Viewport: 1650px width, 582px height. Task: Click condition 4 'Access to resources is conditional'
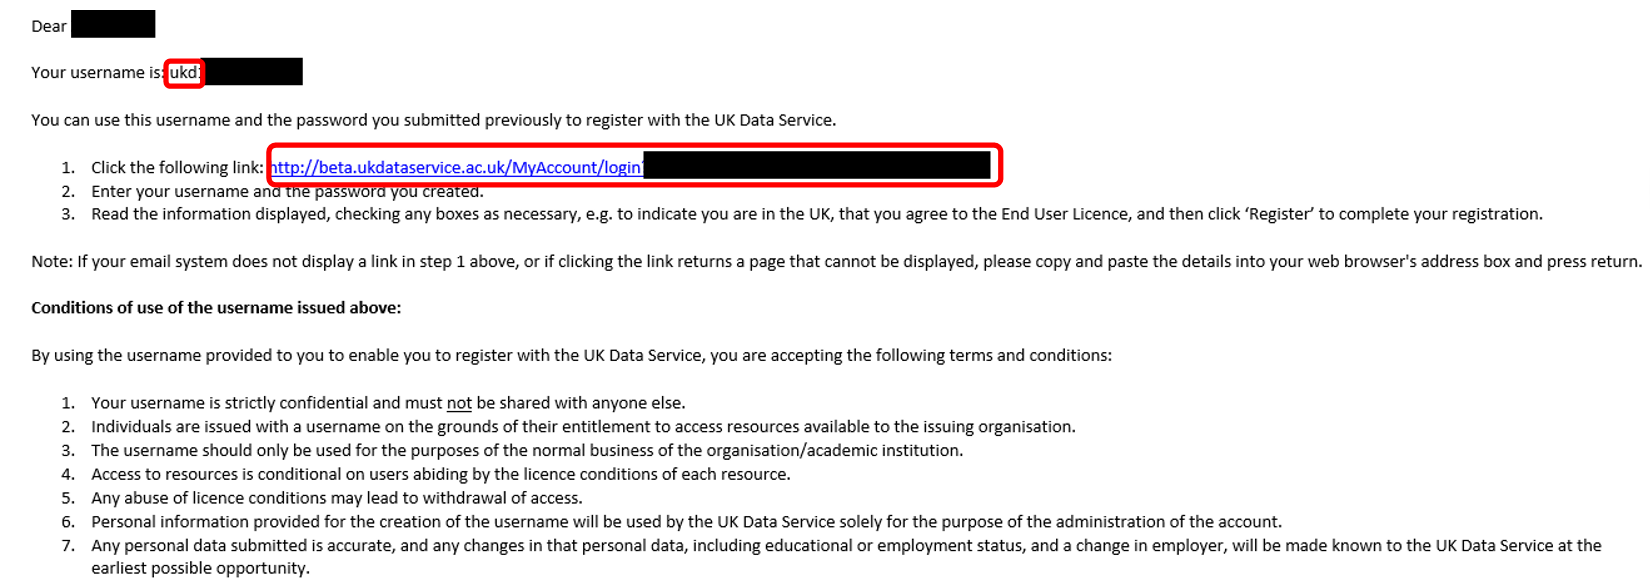click(x=441, y=475)
